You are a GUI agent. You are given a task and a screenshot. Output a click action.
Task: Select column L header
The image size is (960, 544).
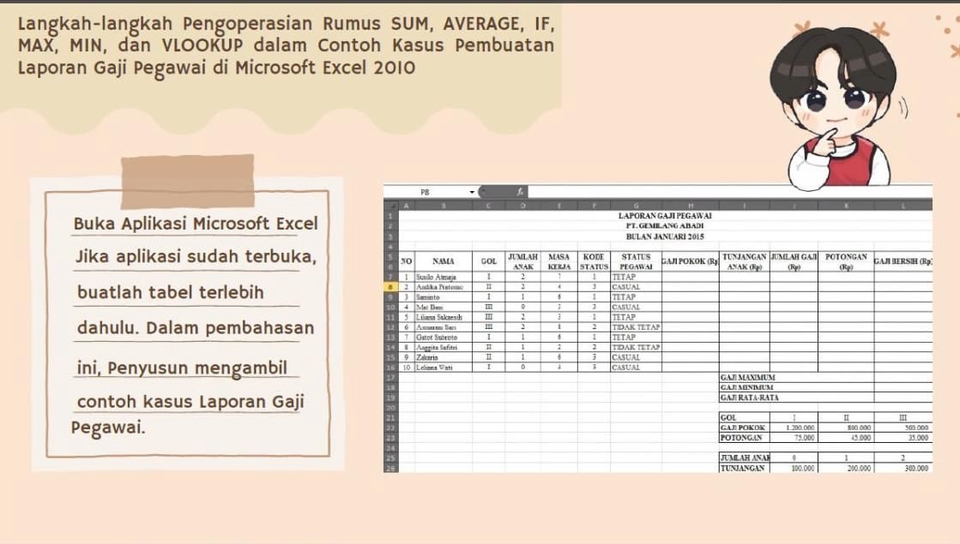903,205
